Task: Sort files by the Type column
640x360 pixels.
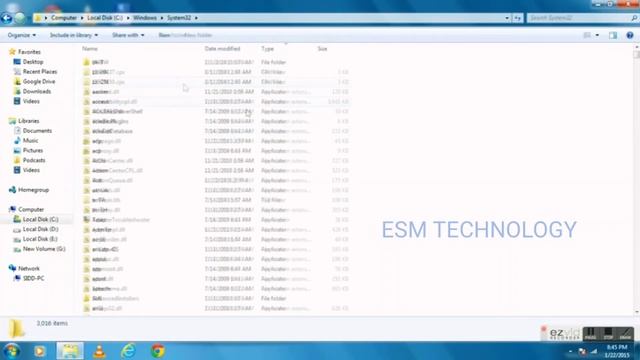Action: pyautogui.click(x=267, y=49)
